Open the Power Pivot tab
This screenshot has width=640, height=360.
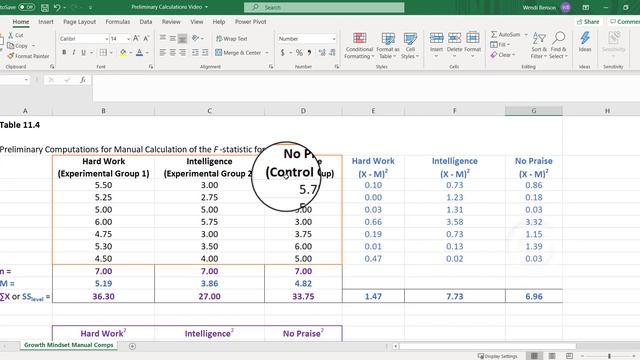(x=251, y=22)
